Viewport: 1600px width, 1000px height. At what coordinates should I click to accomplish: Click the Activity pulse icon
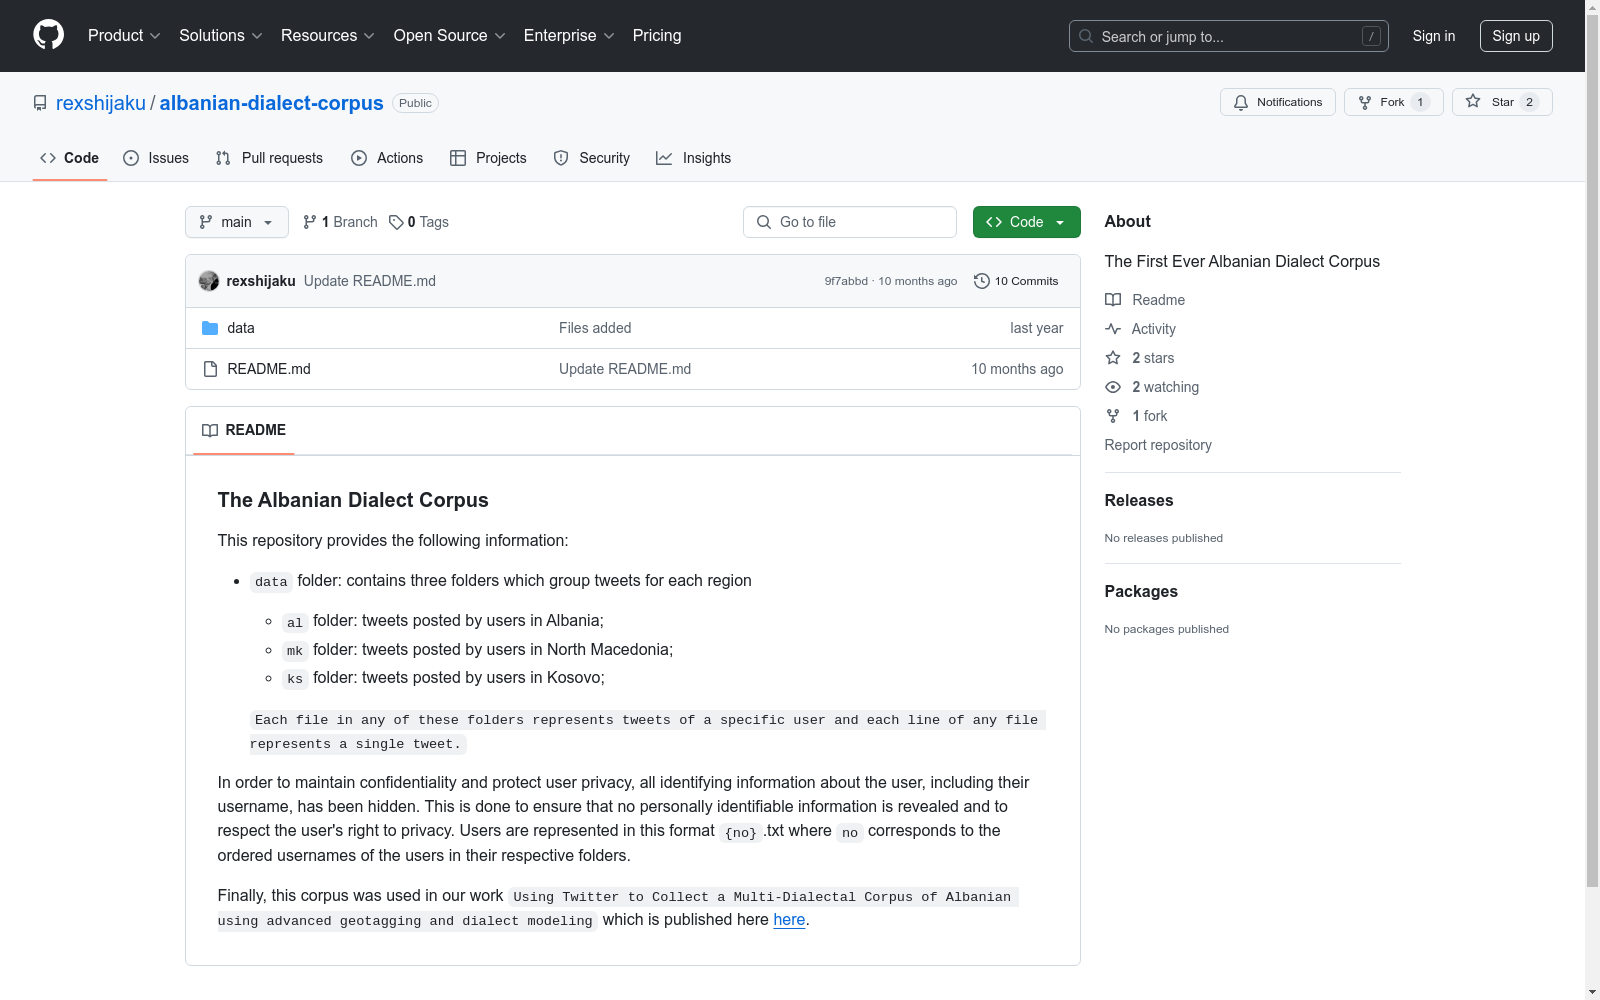(x=1113, y=329)
